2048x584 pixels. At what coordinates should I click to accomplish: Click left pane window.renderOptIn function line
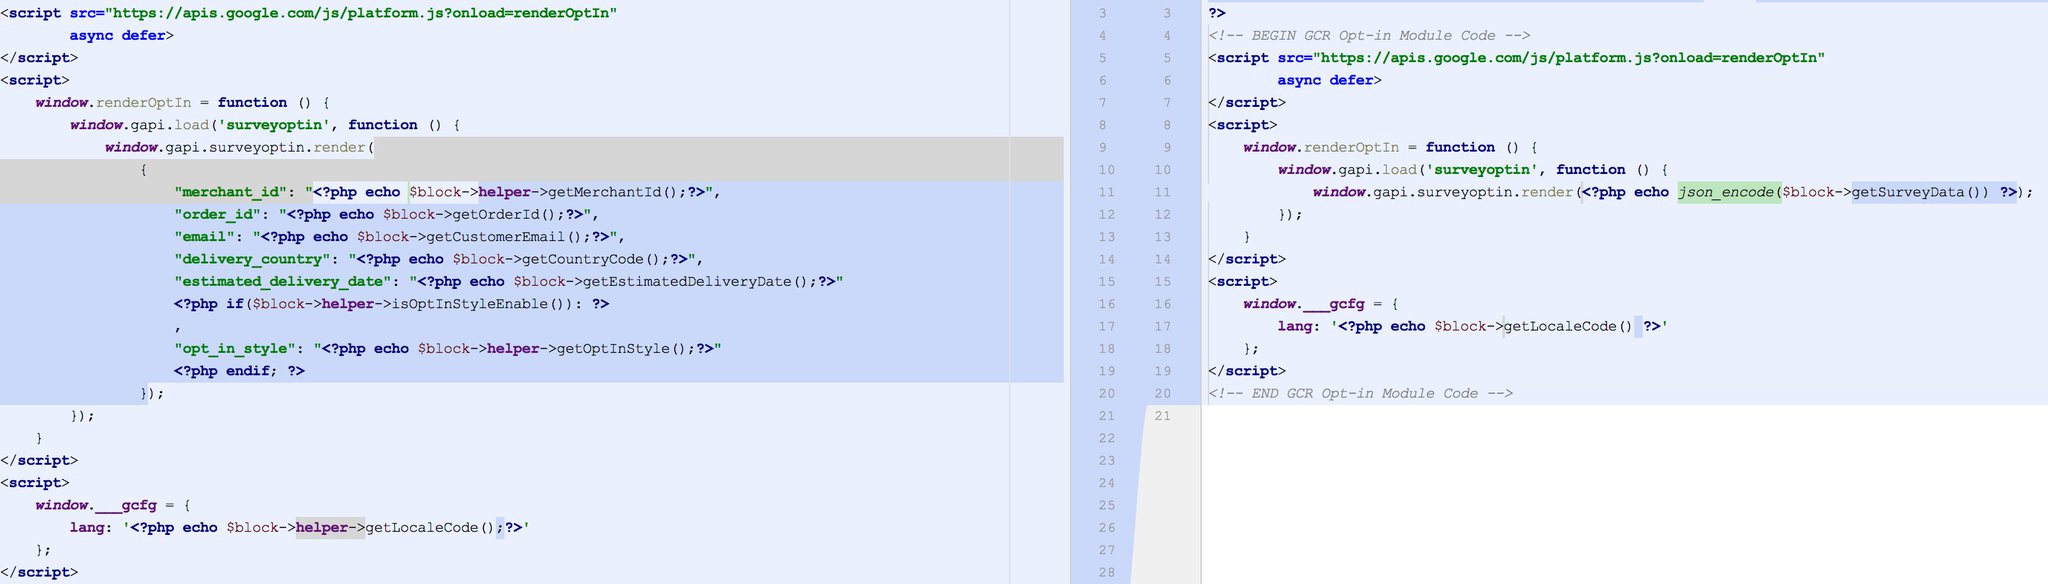click(x=182, y=102)
